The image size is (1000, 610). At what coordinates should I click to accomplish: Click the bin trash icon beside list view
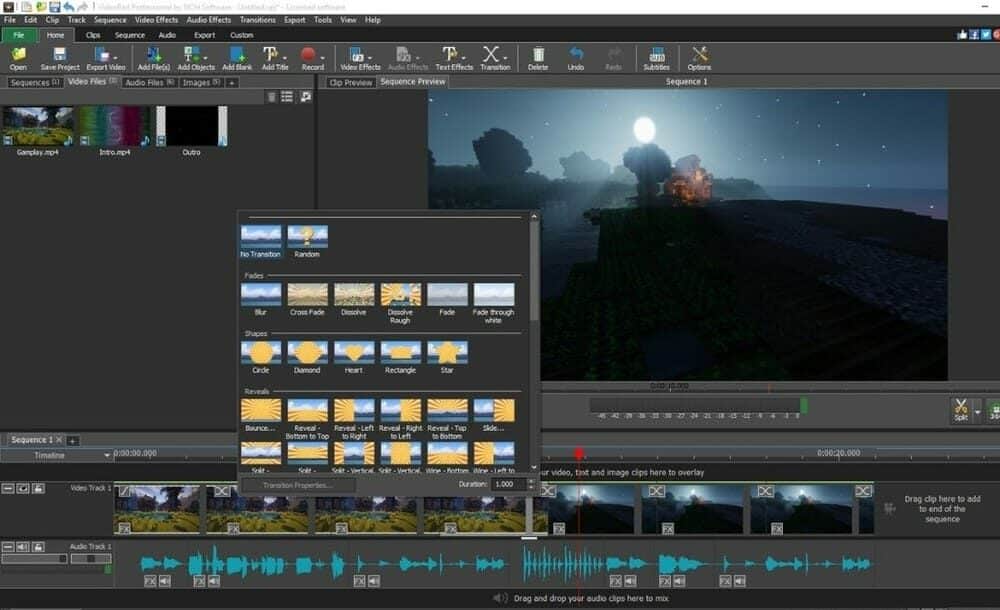coord(271,96)
